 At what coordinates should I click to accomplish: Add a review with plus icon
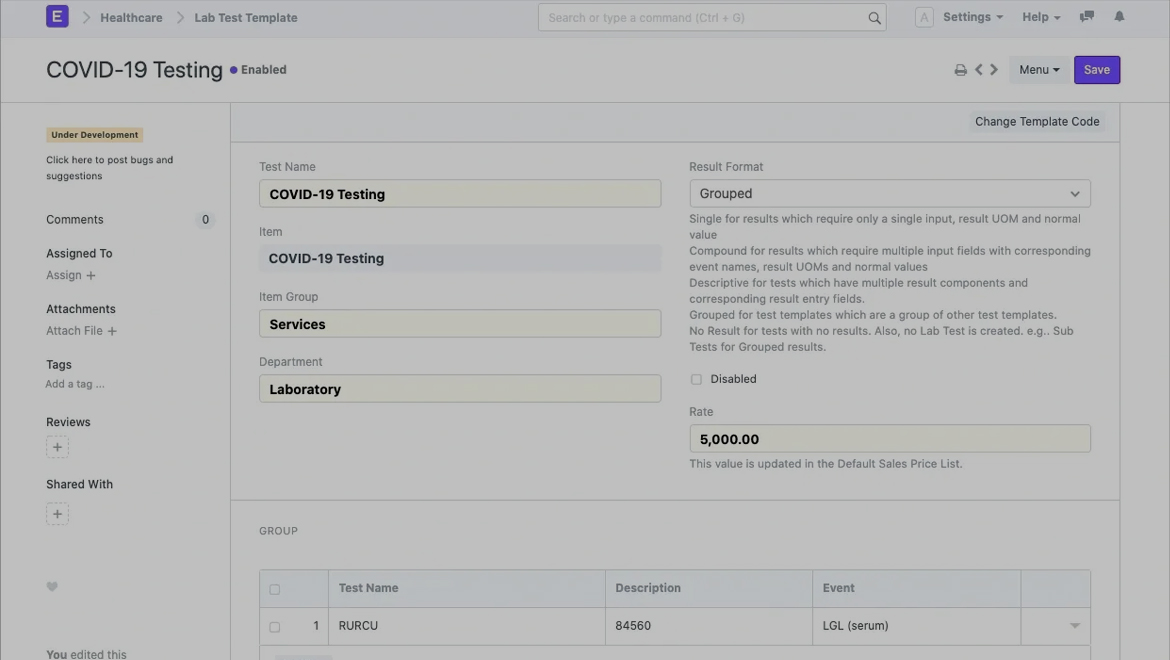point(57,447)
